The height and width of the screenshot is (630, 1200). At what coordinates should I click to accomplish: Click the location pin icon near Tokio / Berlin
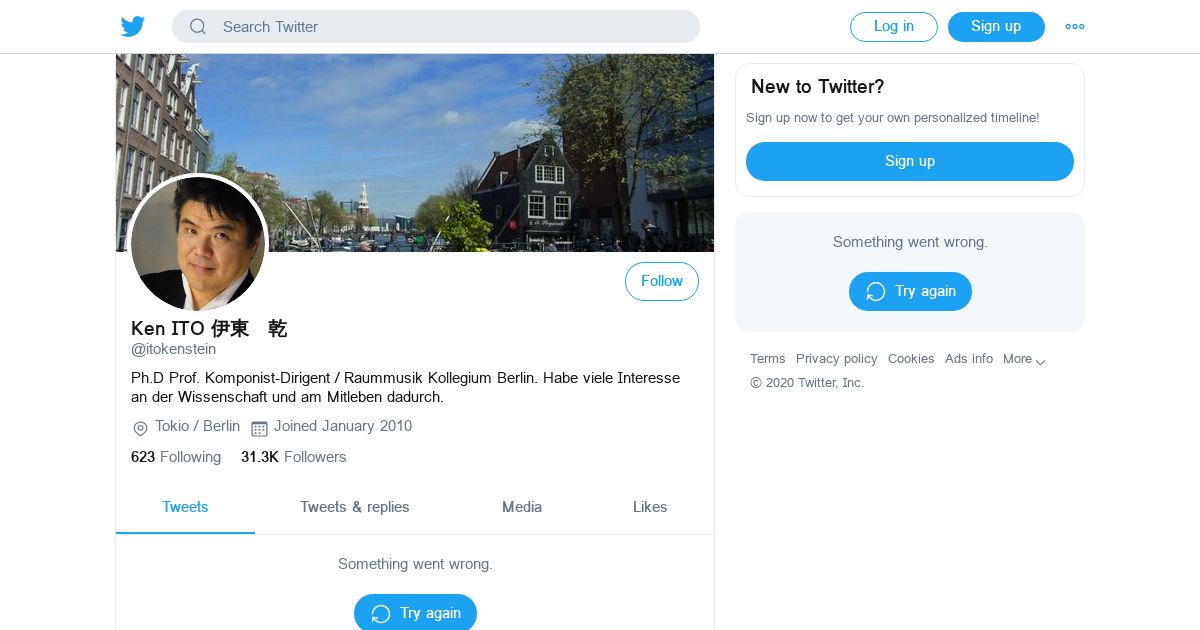coord(140,428)
